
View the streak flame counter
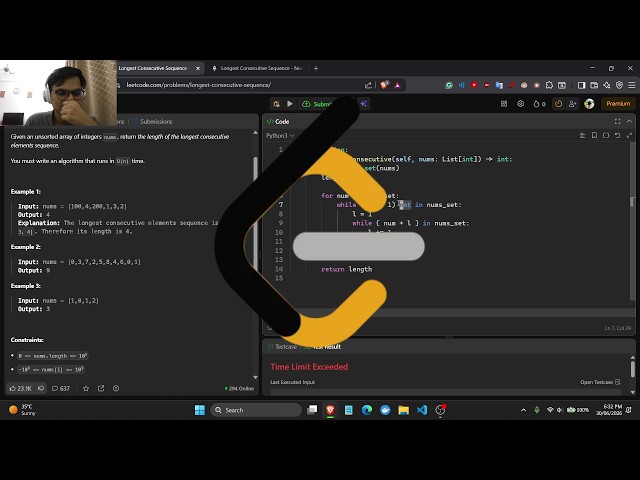pyautogui.click(x=539, y=104)
